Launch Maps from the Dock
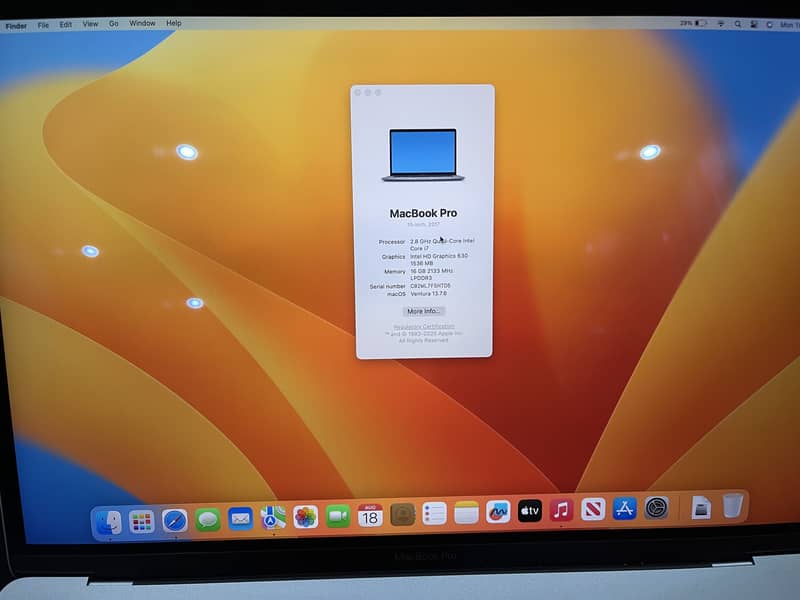 (x=273, y=518)
